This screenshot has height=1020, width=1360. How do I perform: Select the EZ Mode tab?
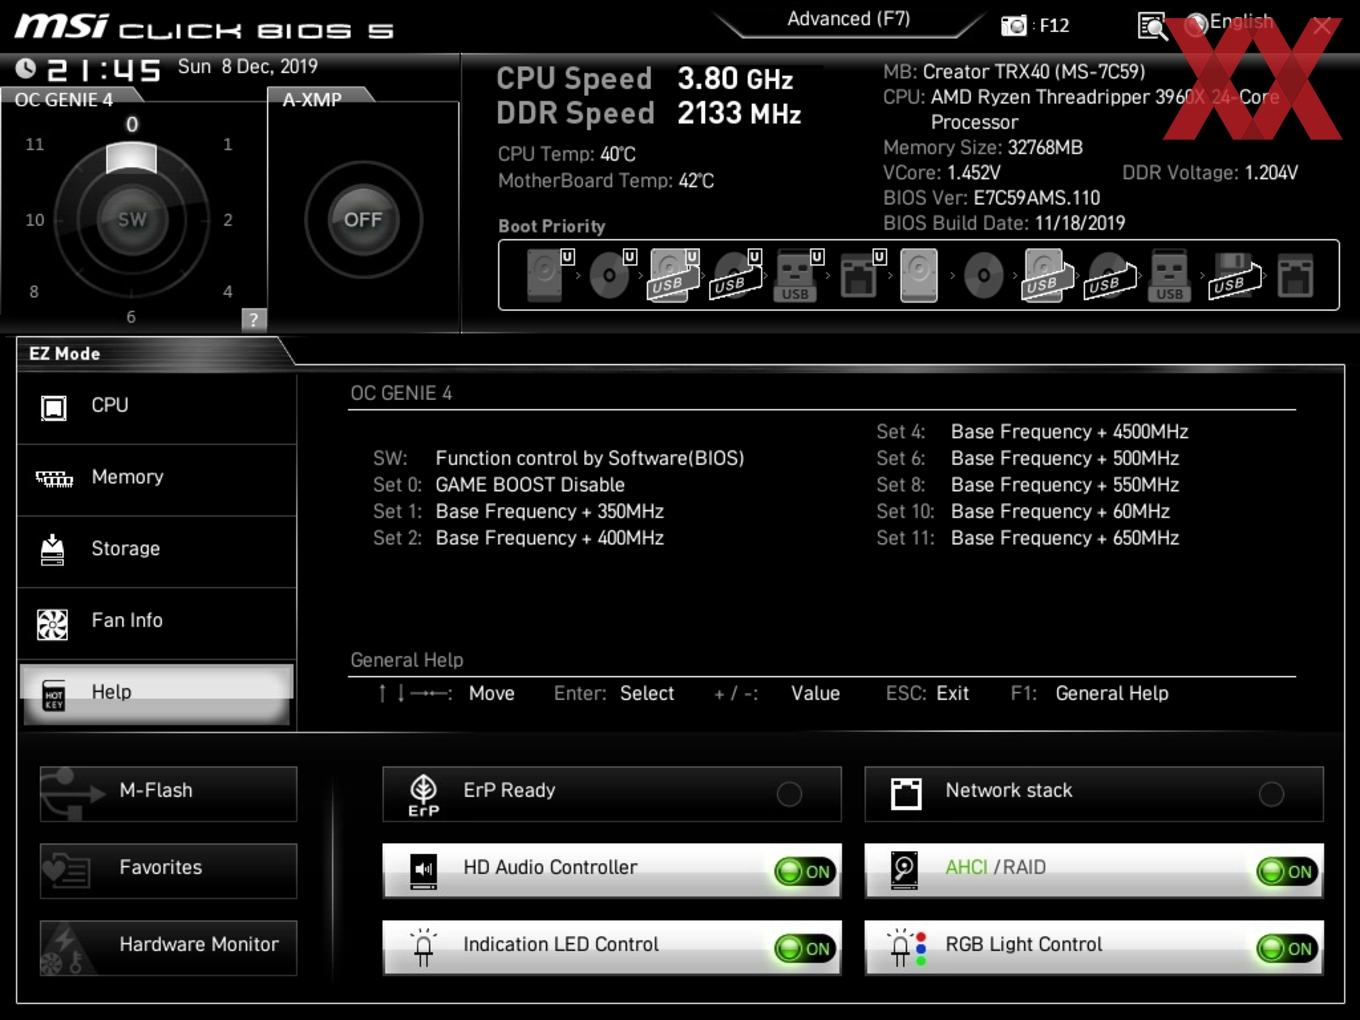pos(65,353)
